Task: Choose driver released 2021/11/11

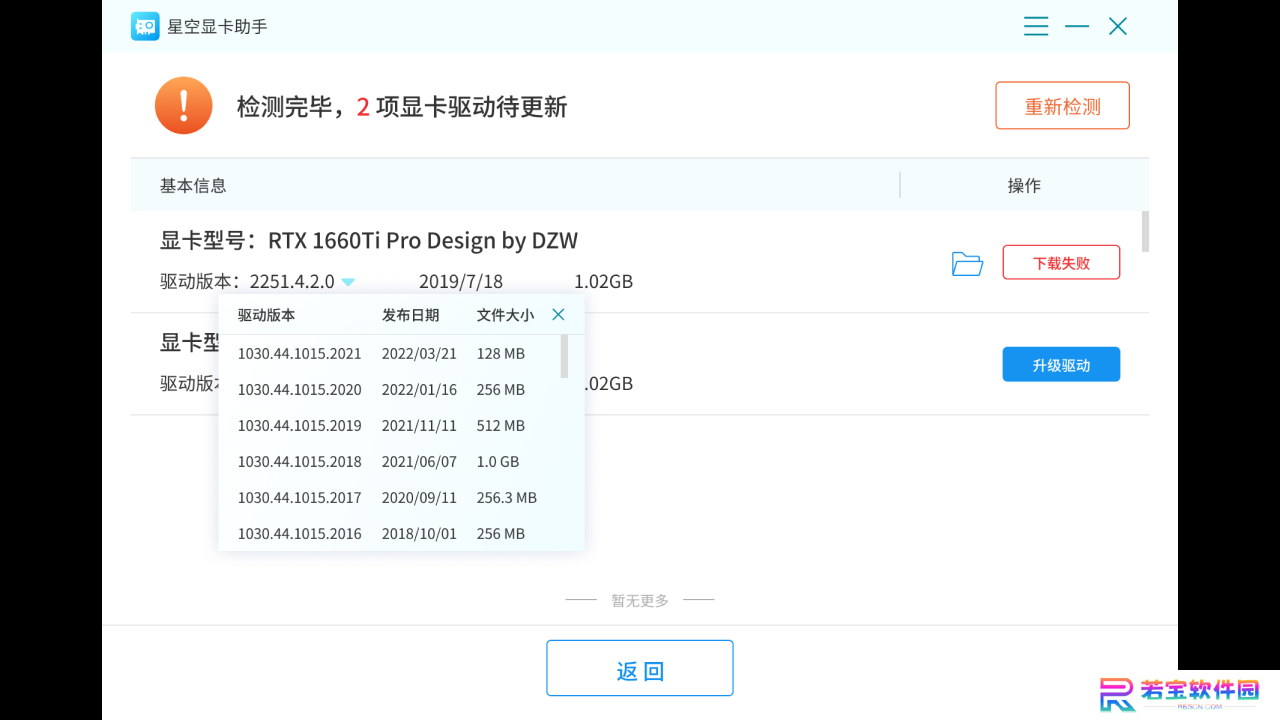Action: click(x=390, y=425)
